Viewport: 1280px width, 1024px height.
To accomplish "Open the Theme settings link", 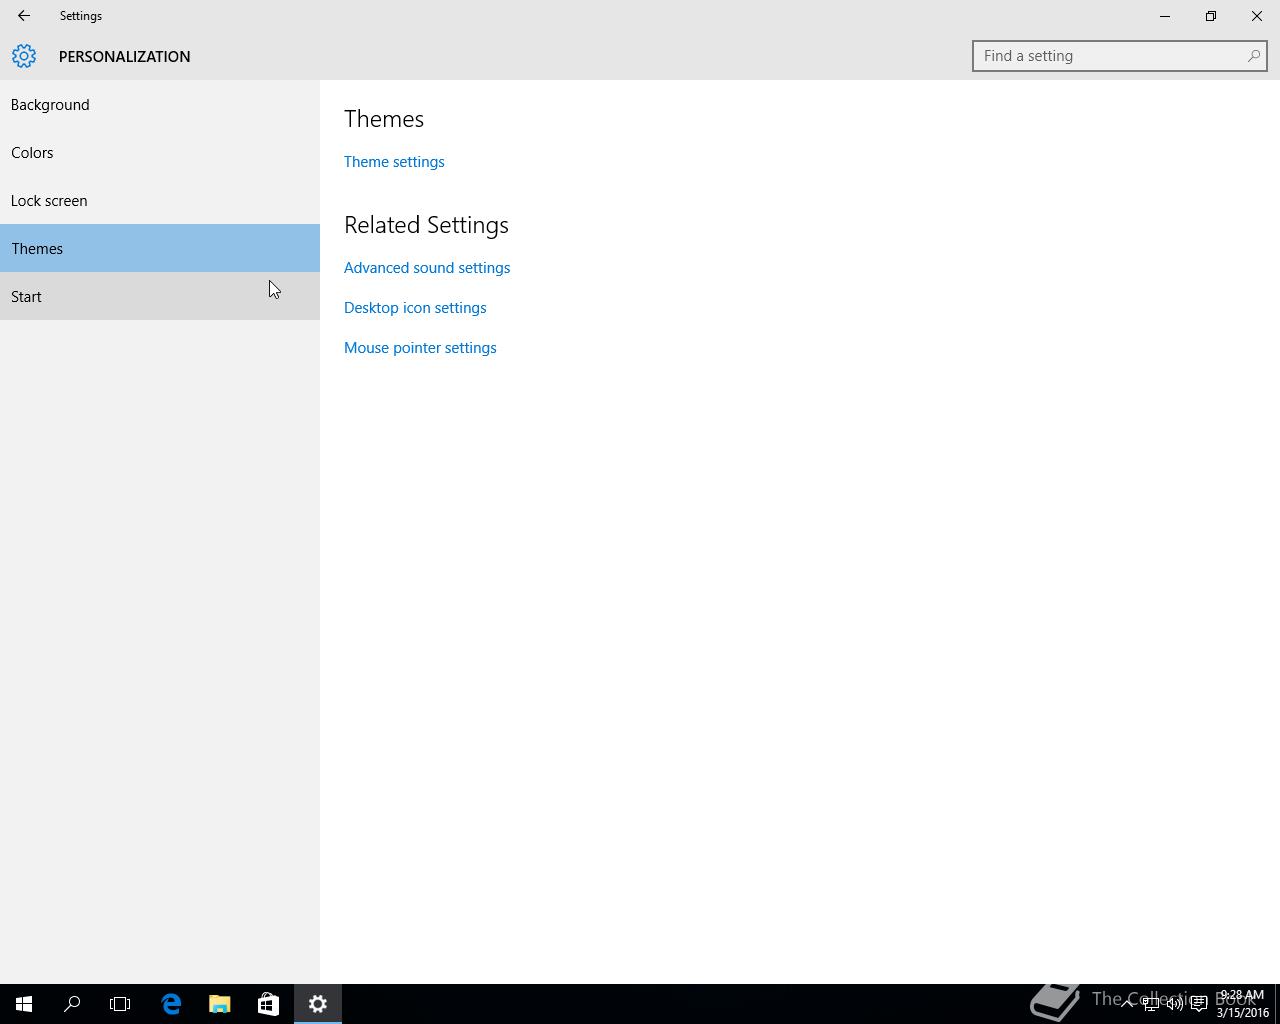I will [394, 162].
